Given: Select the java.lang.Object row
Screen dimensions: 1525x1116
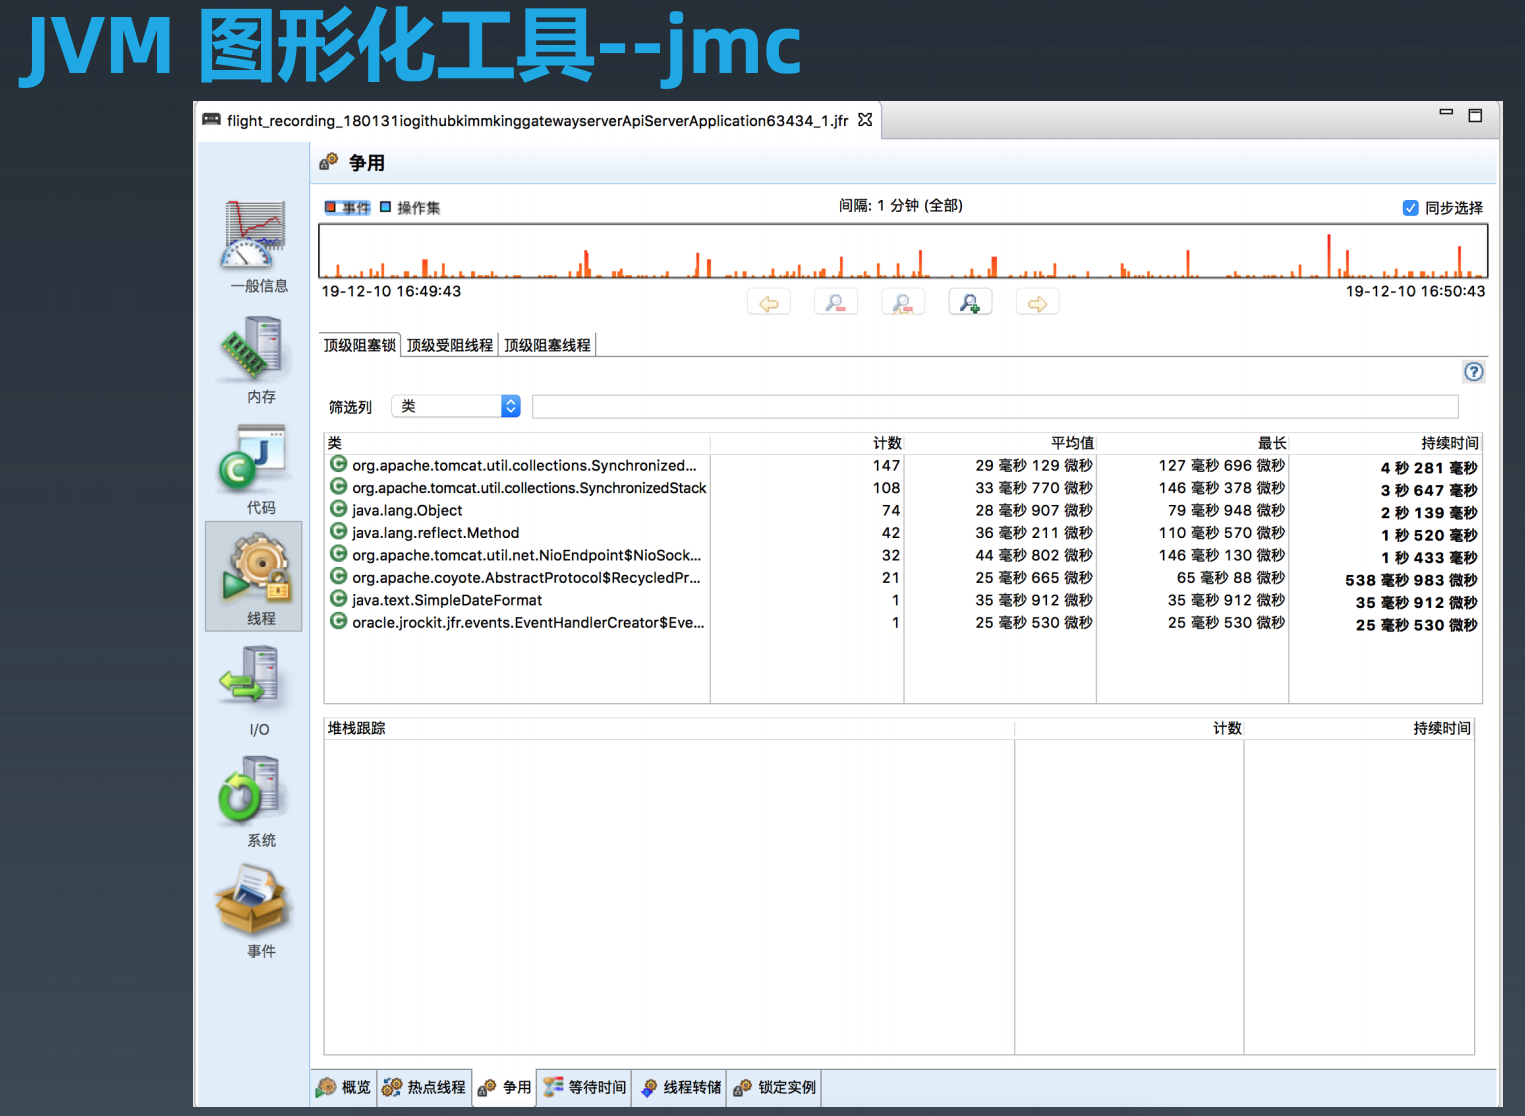Looking at the screenshot, I should tap(903, 510).
